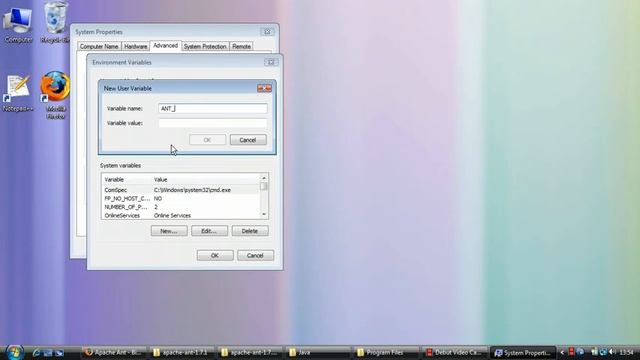This screenshot has width=640, height=360.
Task: Click the taskbar clock showing 13:54
Action: (x=627, y=352)
